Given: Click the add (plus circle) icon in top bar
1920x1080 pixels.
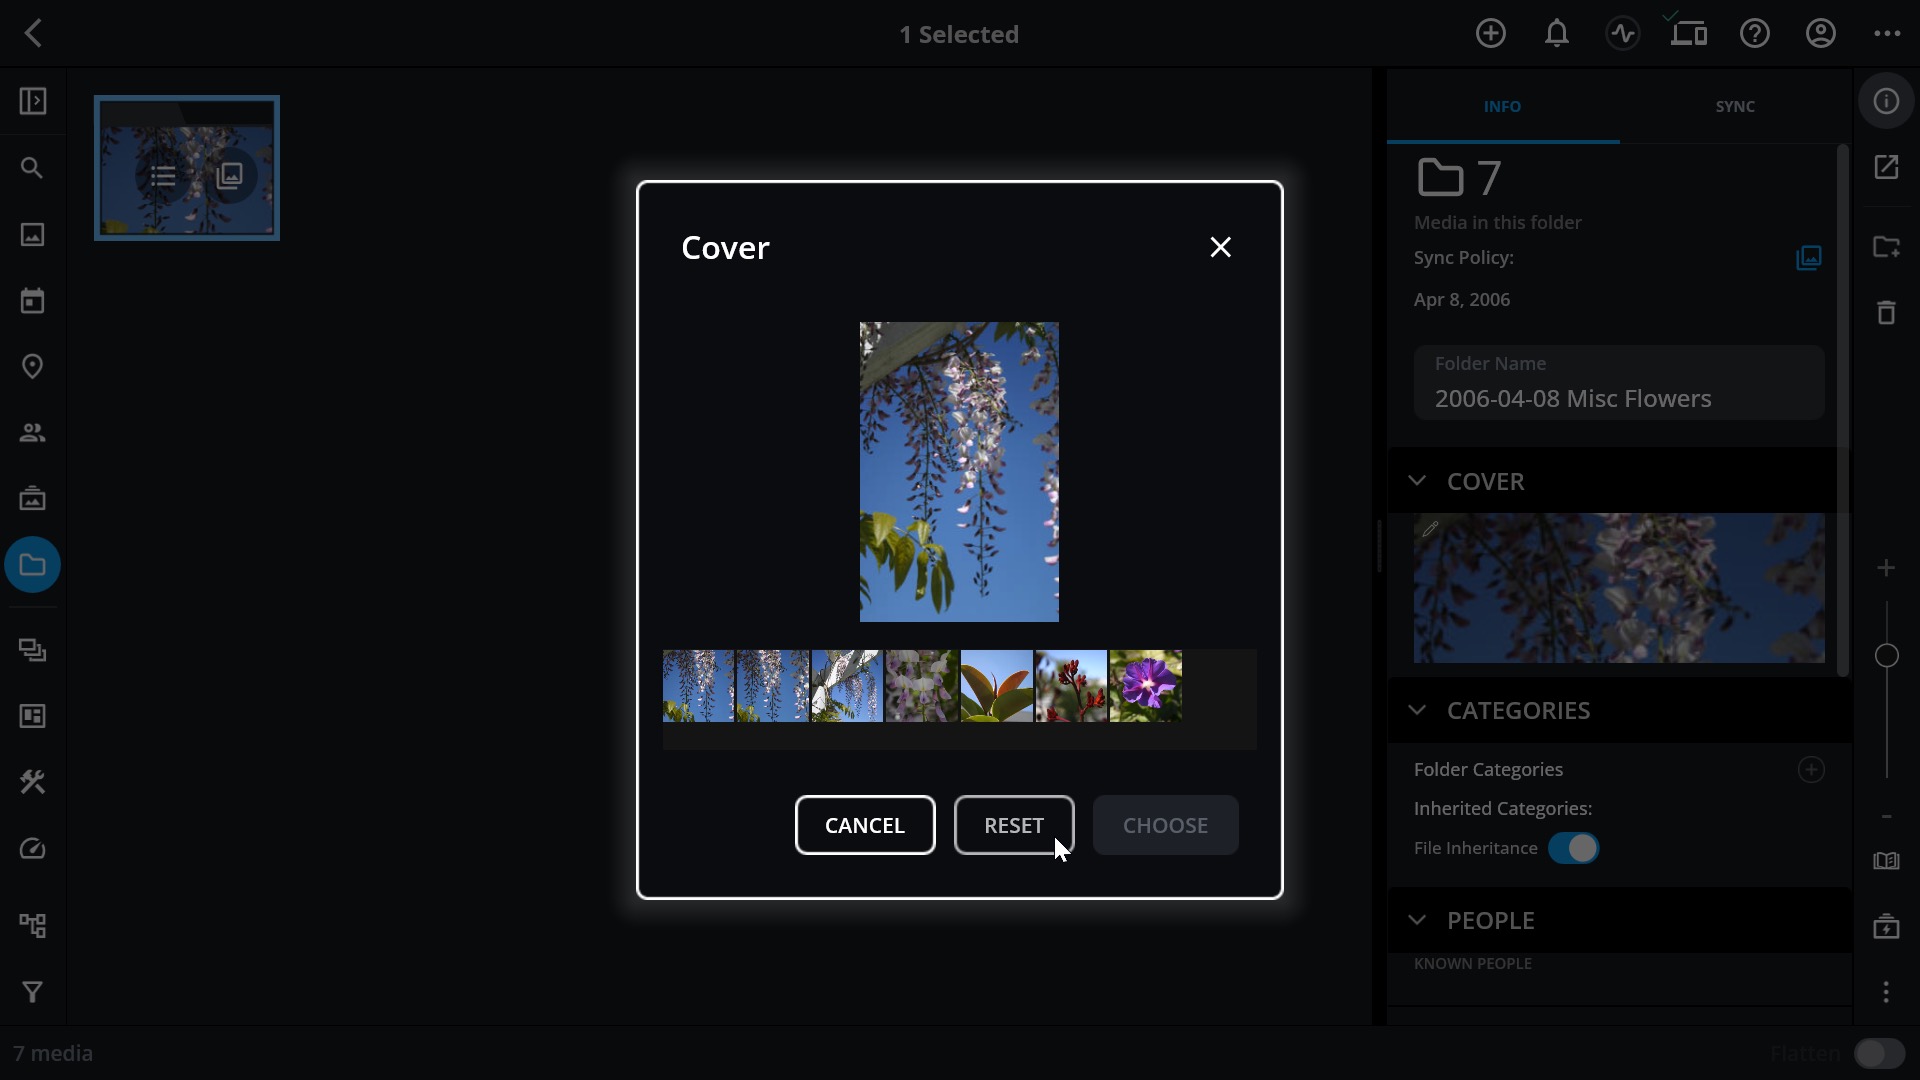Looking at the screenshot, I should (1490, 34).
